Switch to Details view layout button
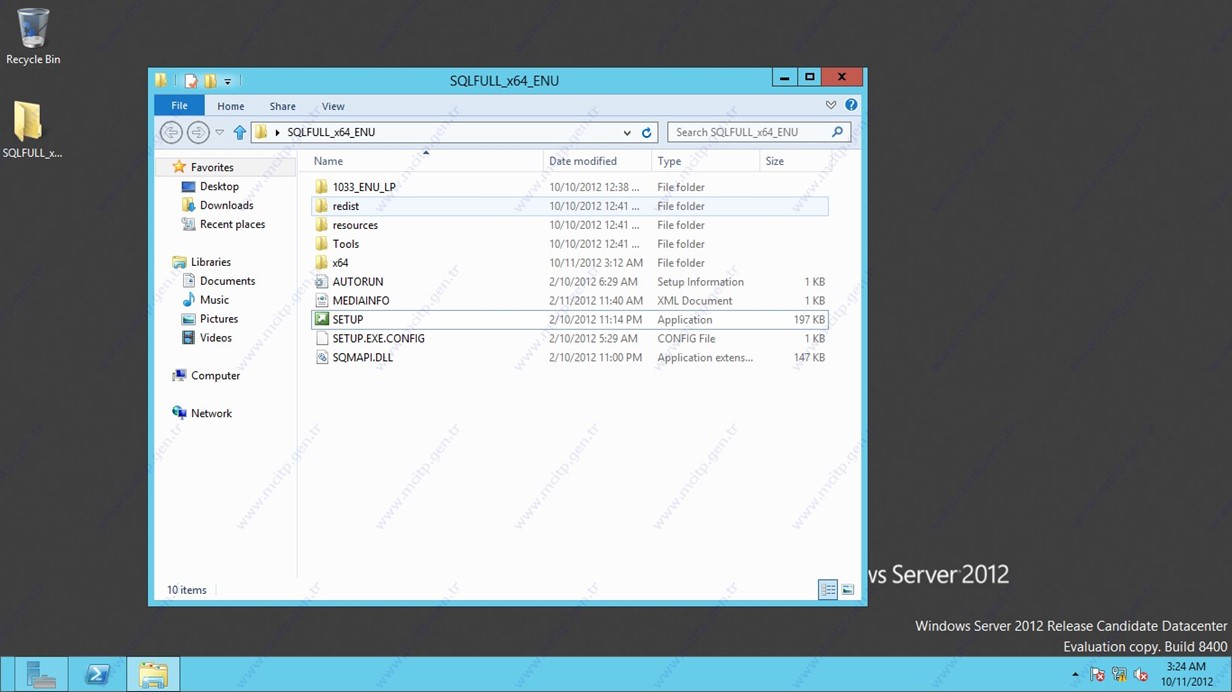The width and height of the screenshot is (1232, 692). coord(828,590)
